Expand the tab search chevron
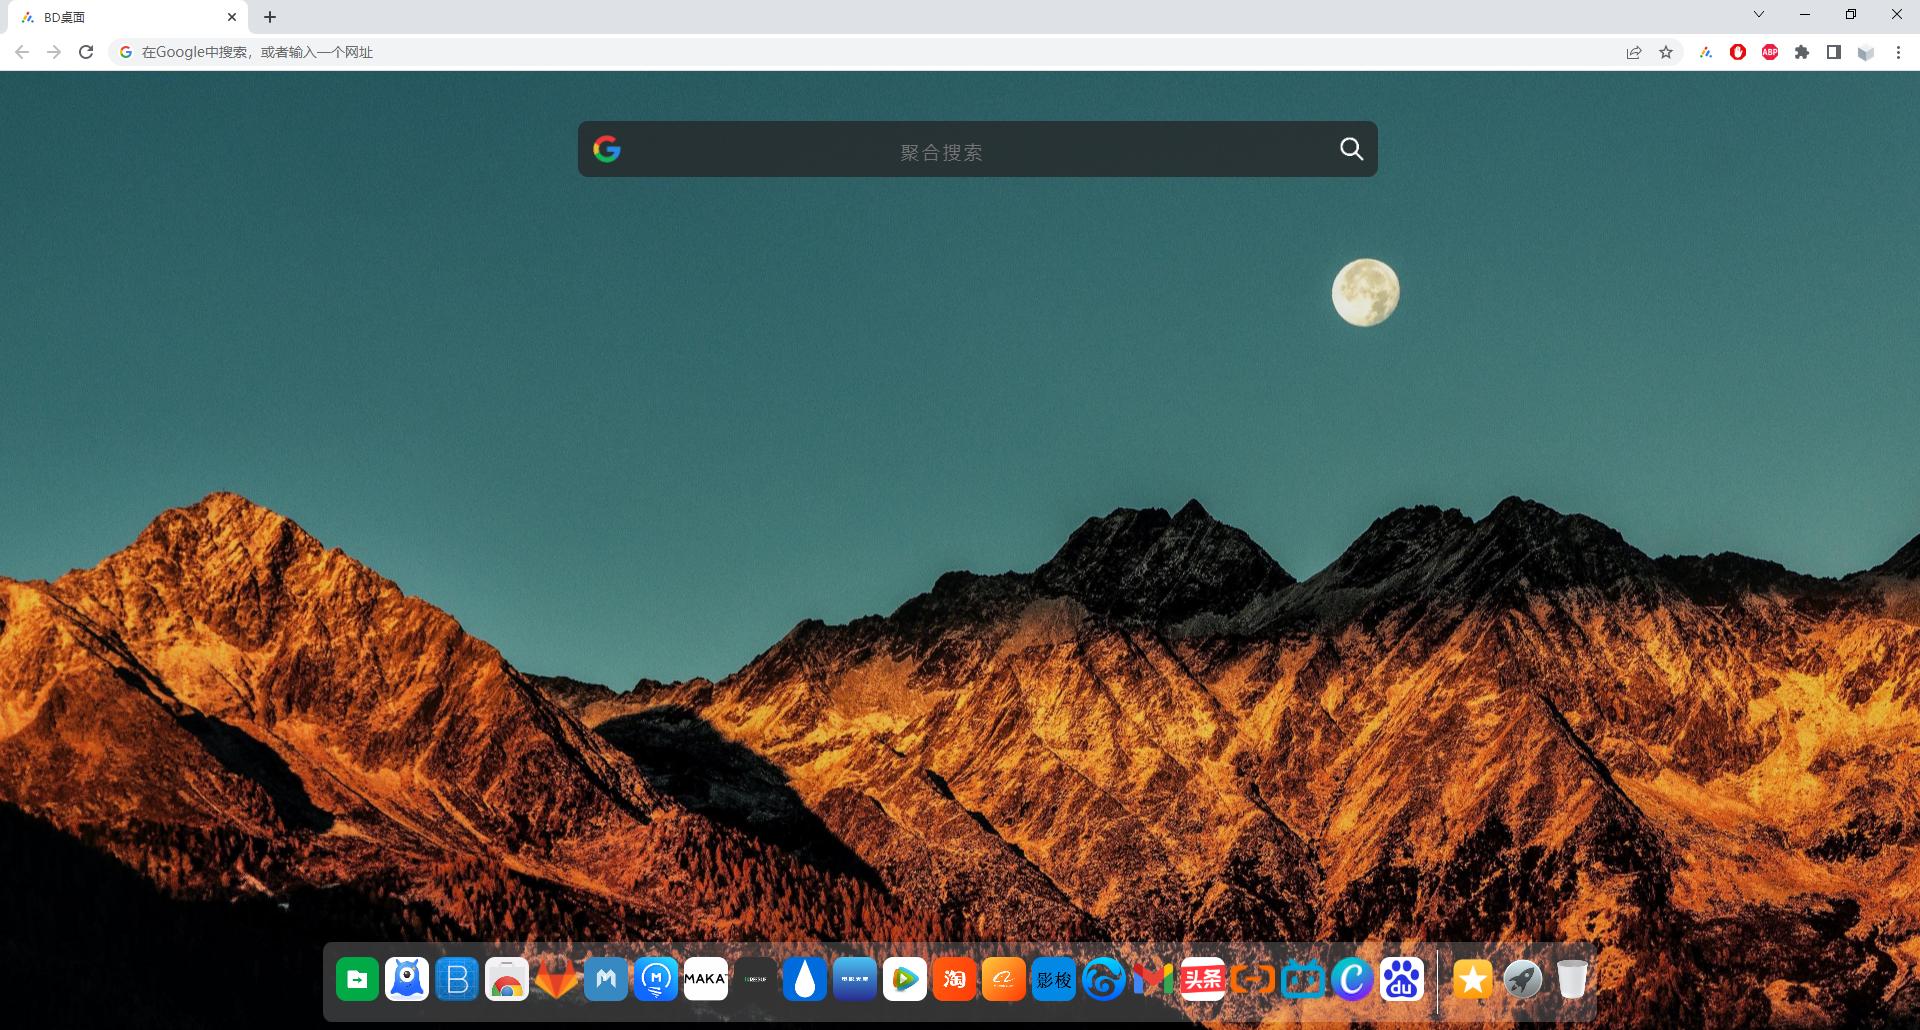The height and width of the screenshot is (1030, 1920). 1758,15
